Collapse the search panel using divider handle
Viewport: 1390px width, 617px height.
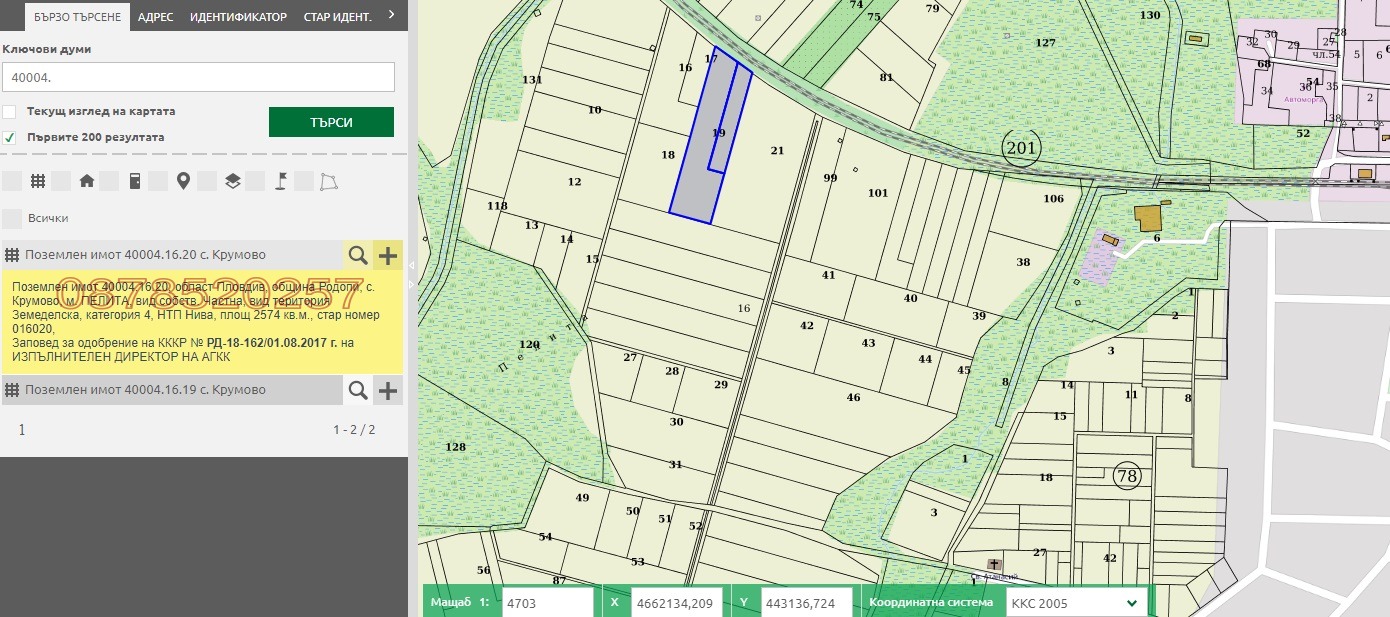click(x=413, y=257)
